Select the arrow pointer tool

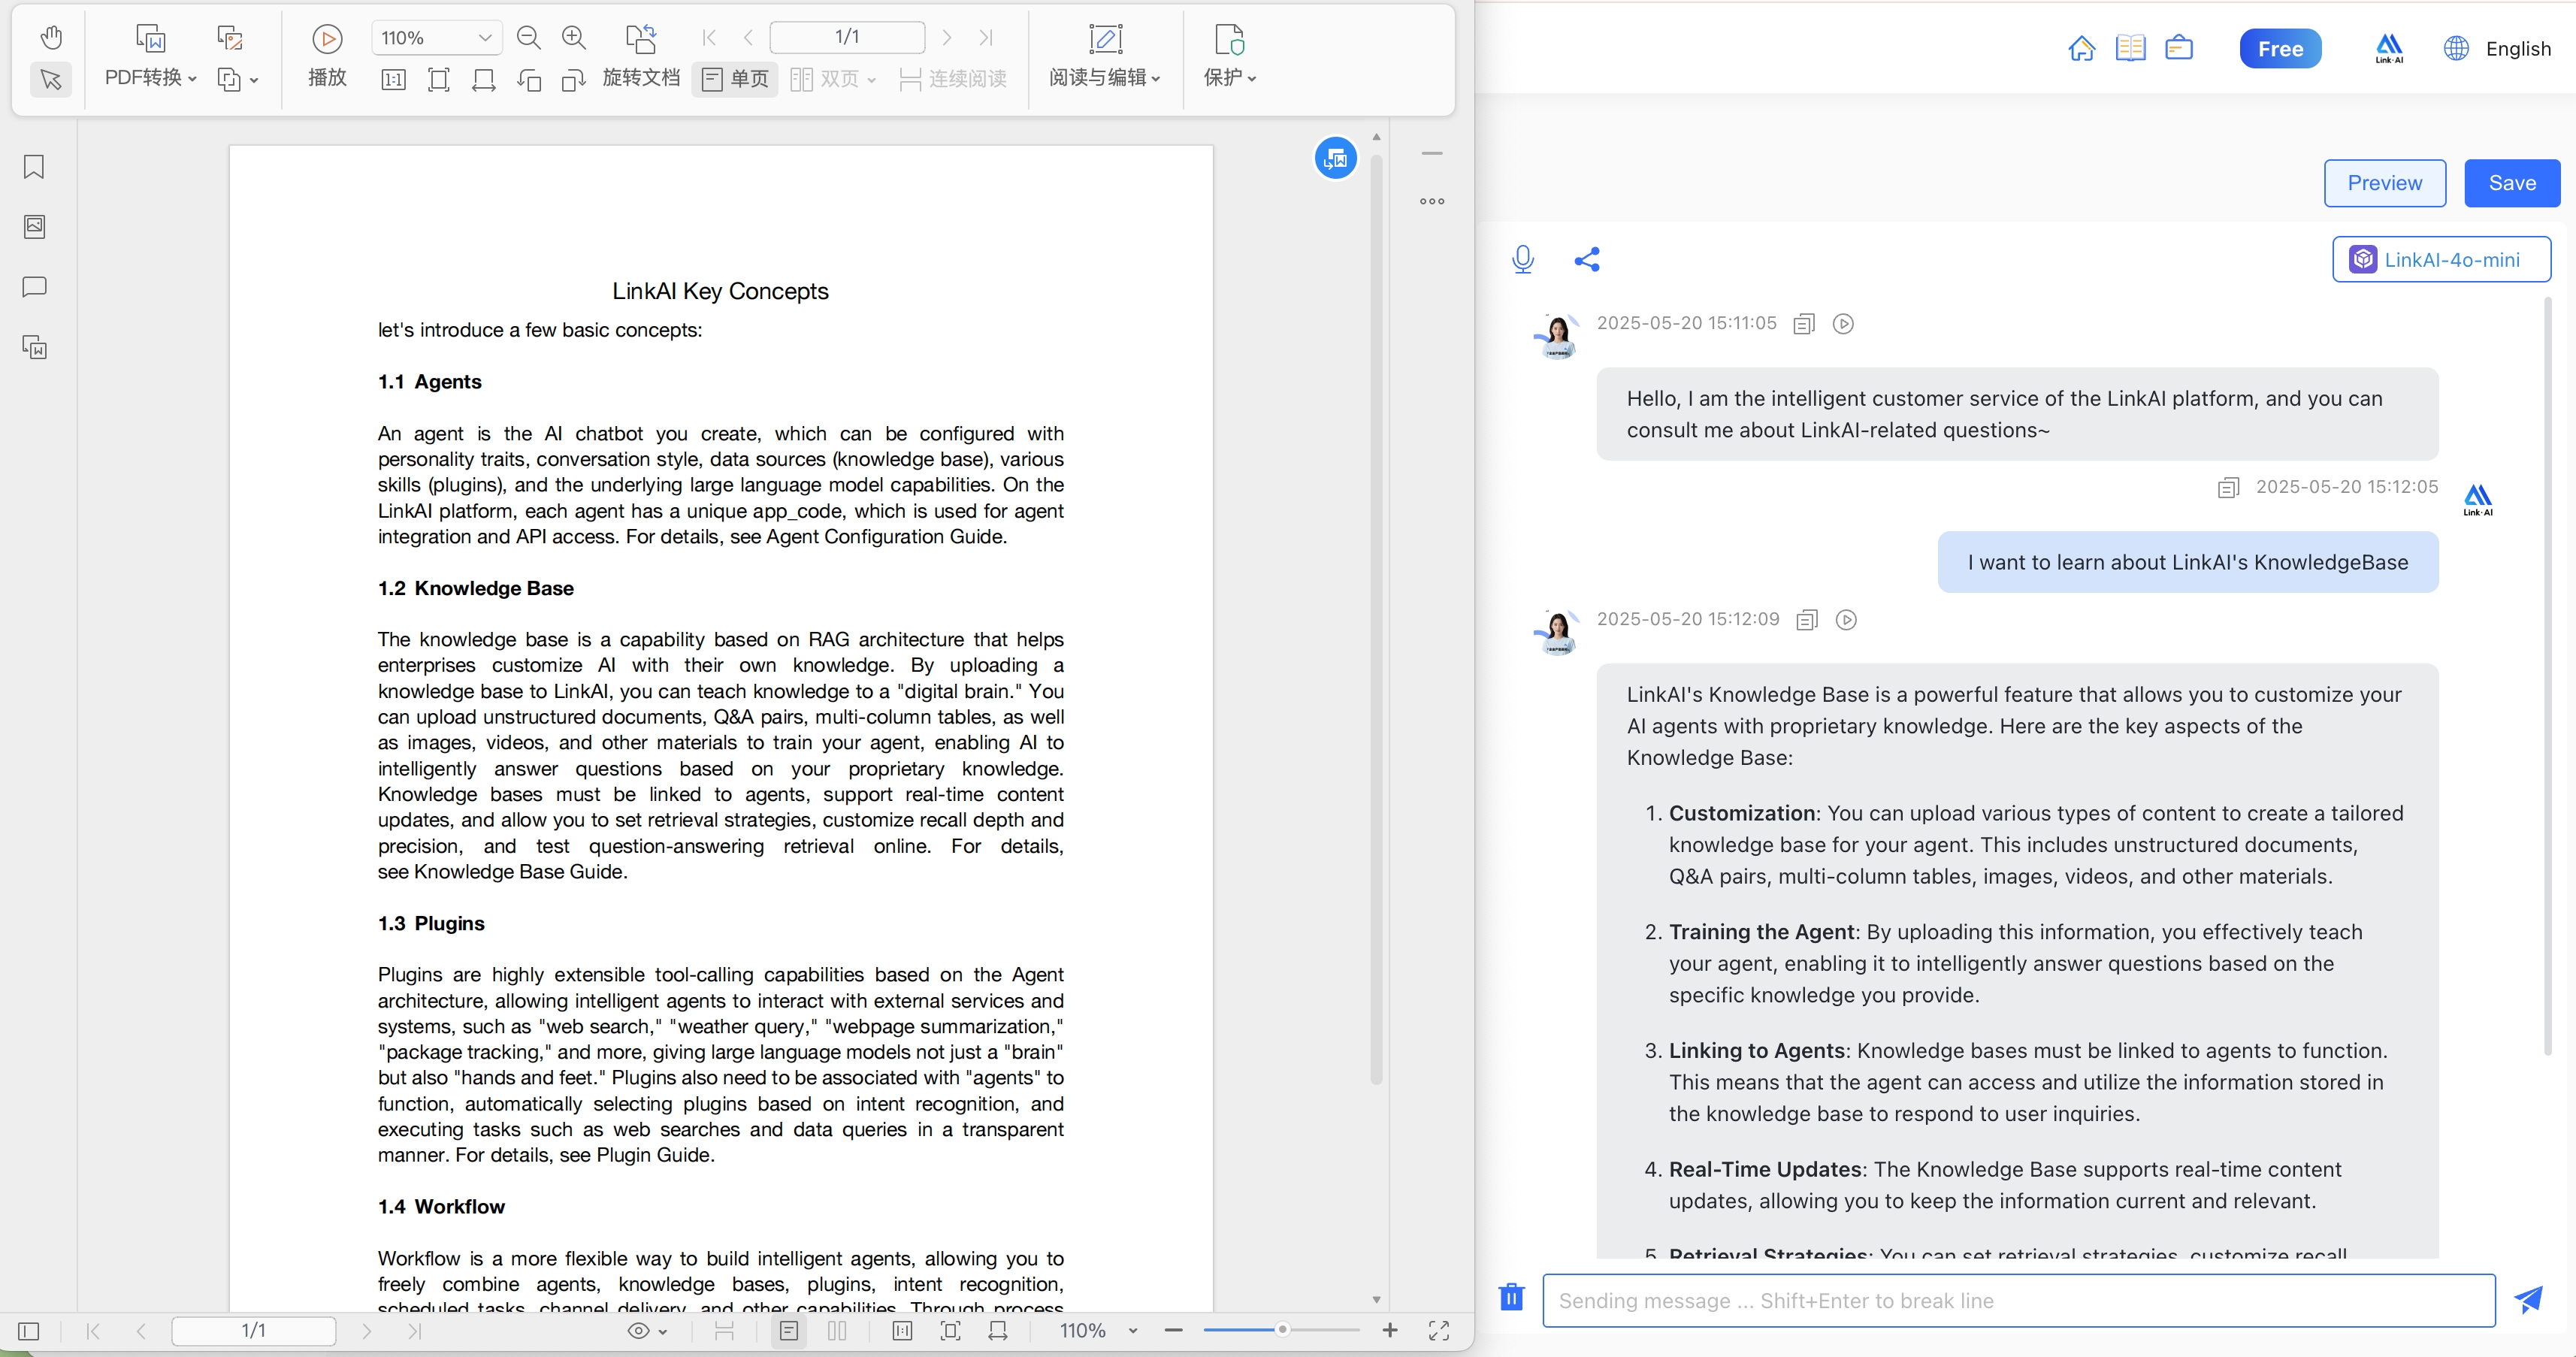tap(51, 79)
